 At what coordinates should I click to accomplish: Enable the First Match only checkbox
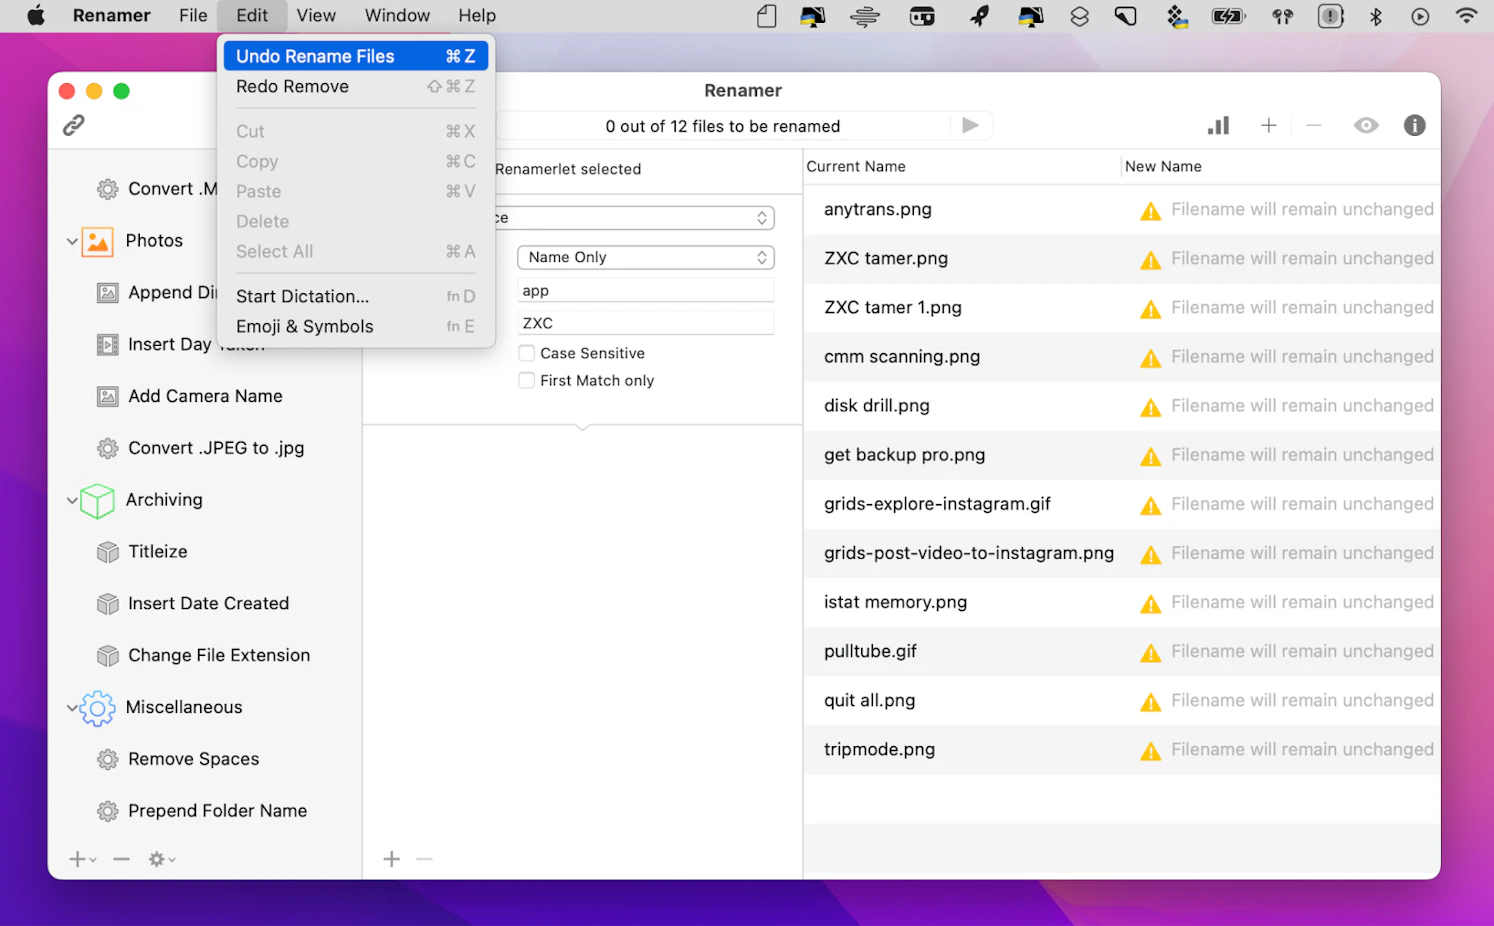coord(526,380)
